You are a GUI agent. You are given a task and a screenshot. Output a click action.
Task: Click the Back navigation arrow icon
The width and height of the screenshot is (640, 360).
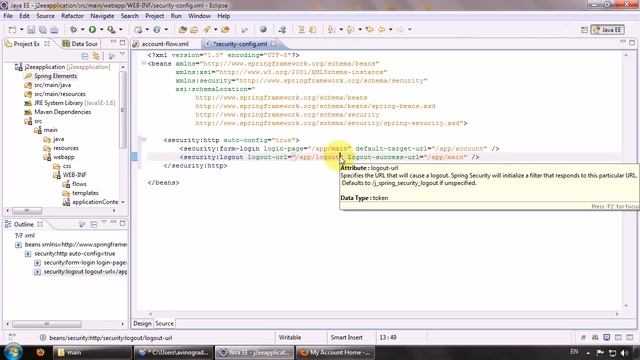[382, 29]
